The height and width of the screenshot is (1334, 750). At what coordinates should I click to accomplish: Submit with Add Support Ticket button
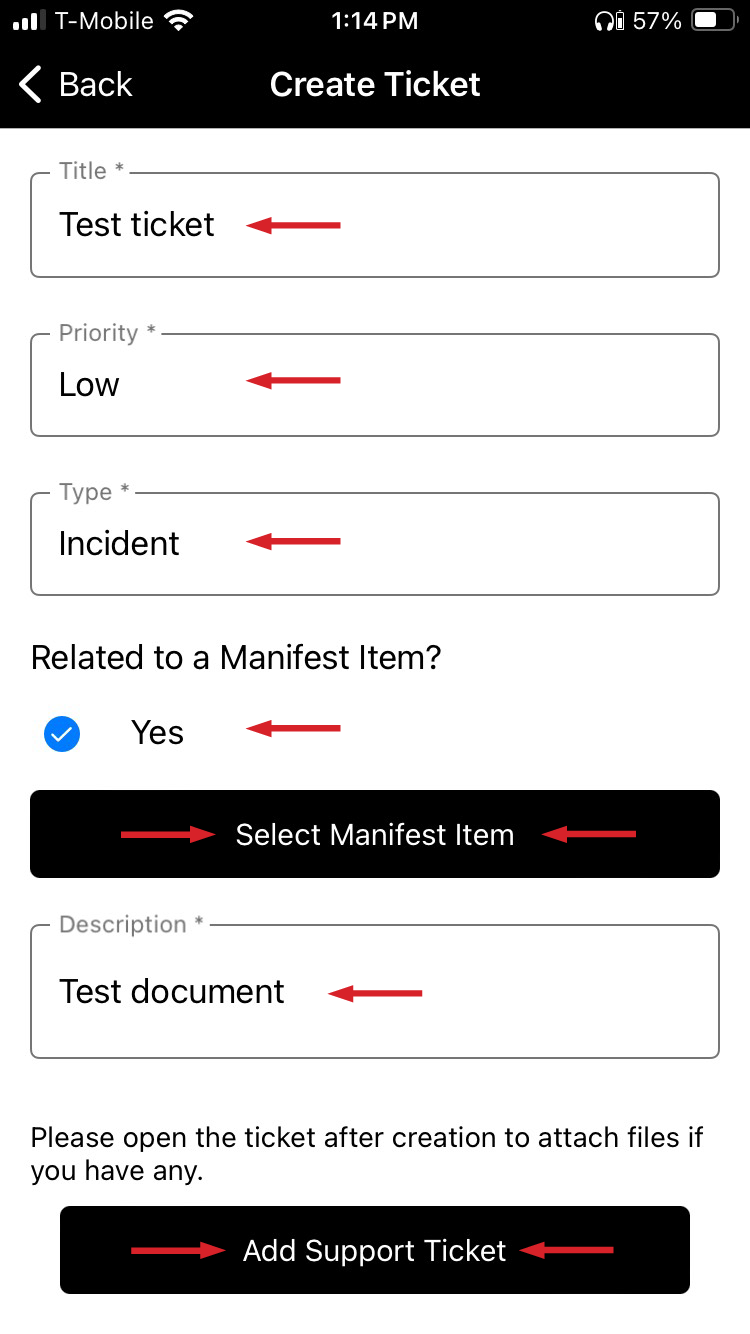click(x=375, y=1251)
